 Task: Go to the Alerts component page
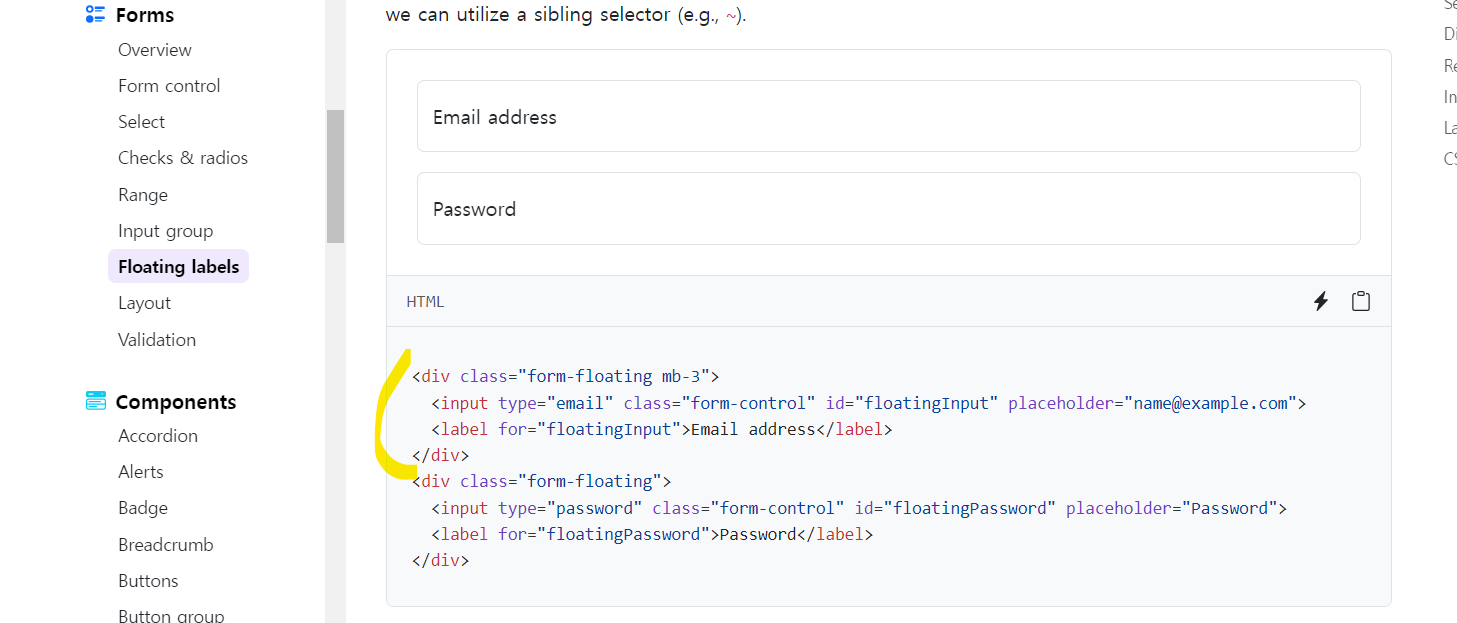(x=141, y=472)
